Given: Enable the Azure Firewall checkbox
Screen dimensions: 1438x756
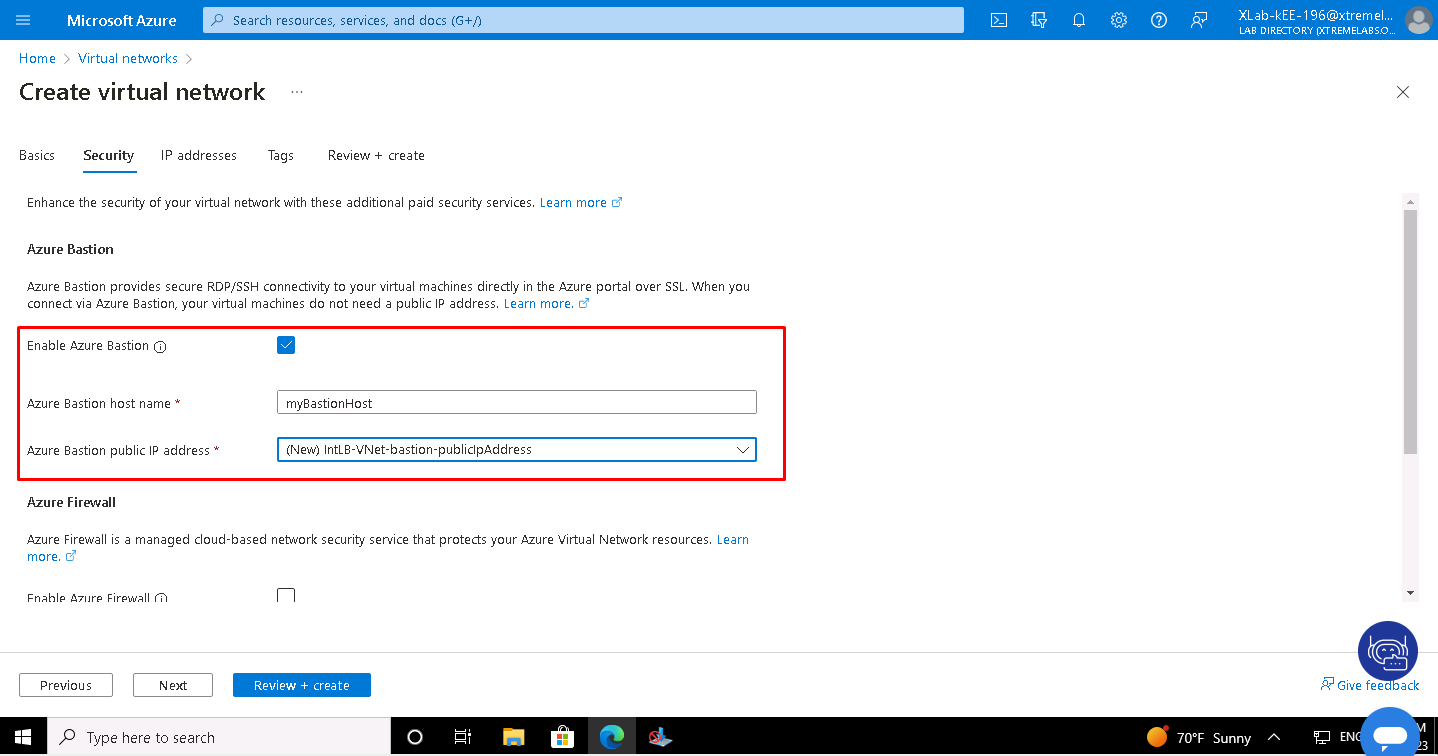Looking at the screenshot, I should pyautogui.click(x=286, y=595).
